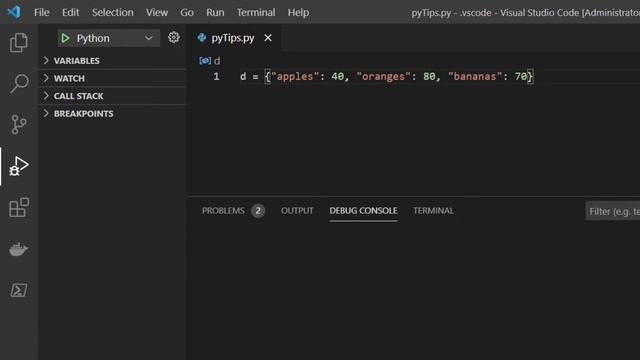Click the problems count badge showing 2

tap(258, 211)
